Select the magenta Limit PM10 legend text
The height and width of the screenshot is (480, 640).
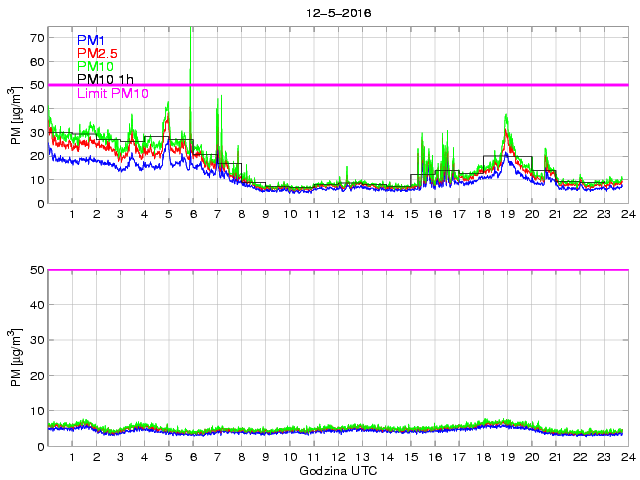tap(112, 93)
